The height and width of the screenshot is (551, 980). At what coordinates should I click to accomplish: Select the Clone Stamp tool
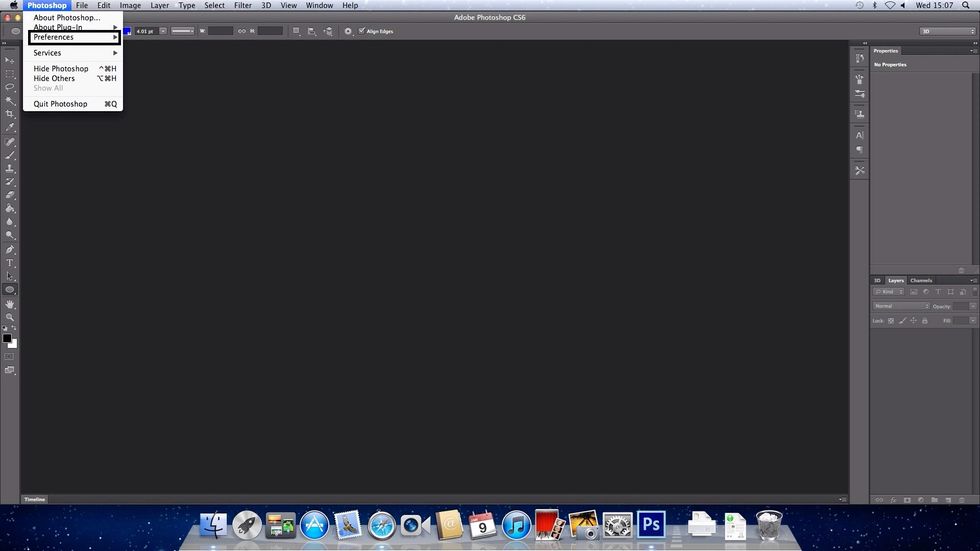point(9,169)
